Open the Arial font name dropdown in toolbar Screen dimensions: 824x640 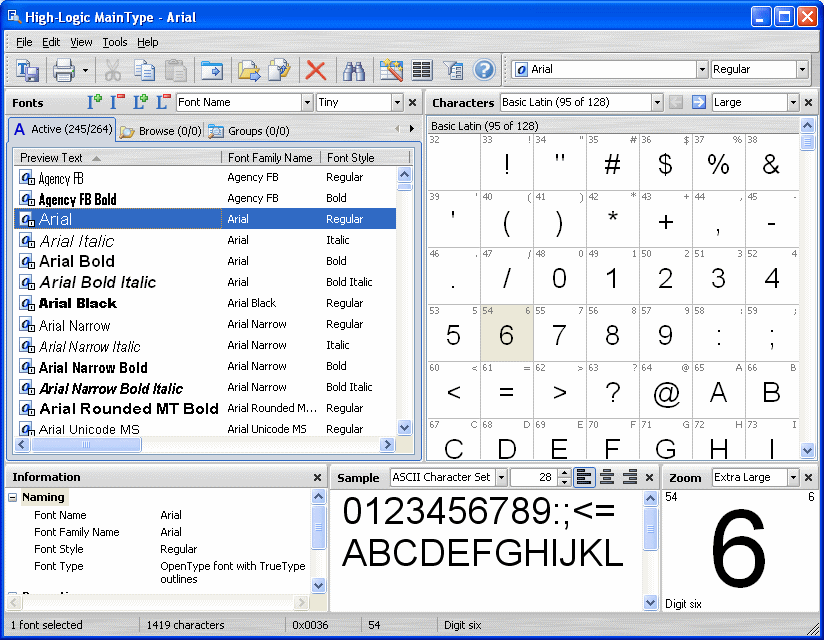point(702,69)
